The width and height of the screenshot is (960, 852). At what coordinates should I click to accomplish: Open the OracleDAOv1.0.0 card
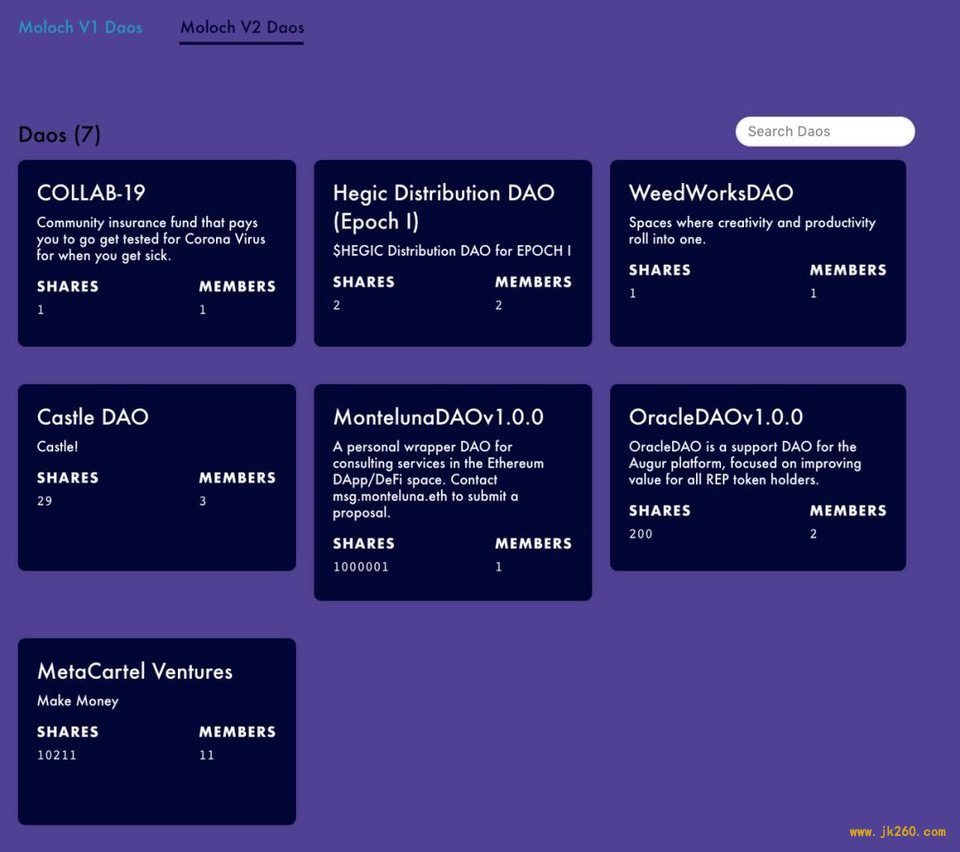758,477
